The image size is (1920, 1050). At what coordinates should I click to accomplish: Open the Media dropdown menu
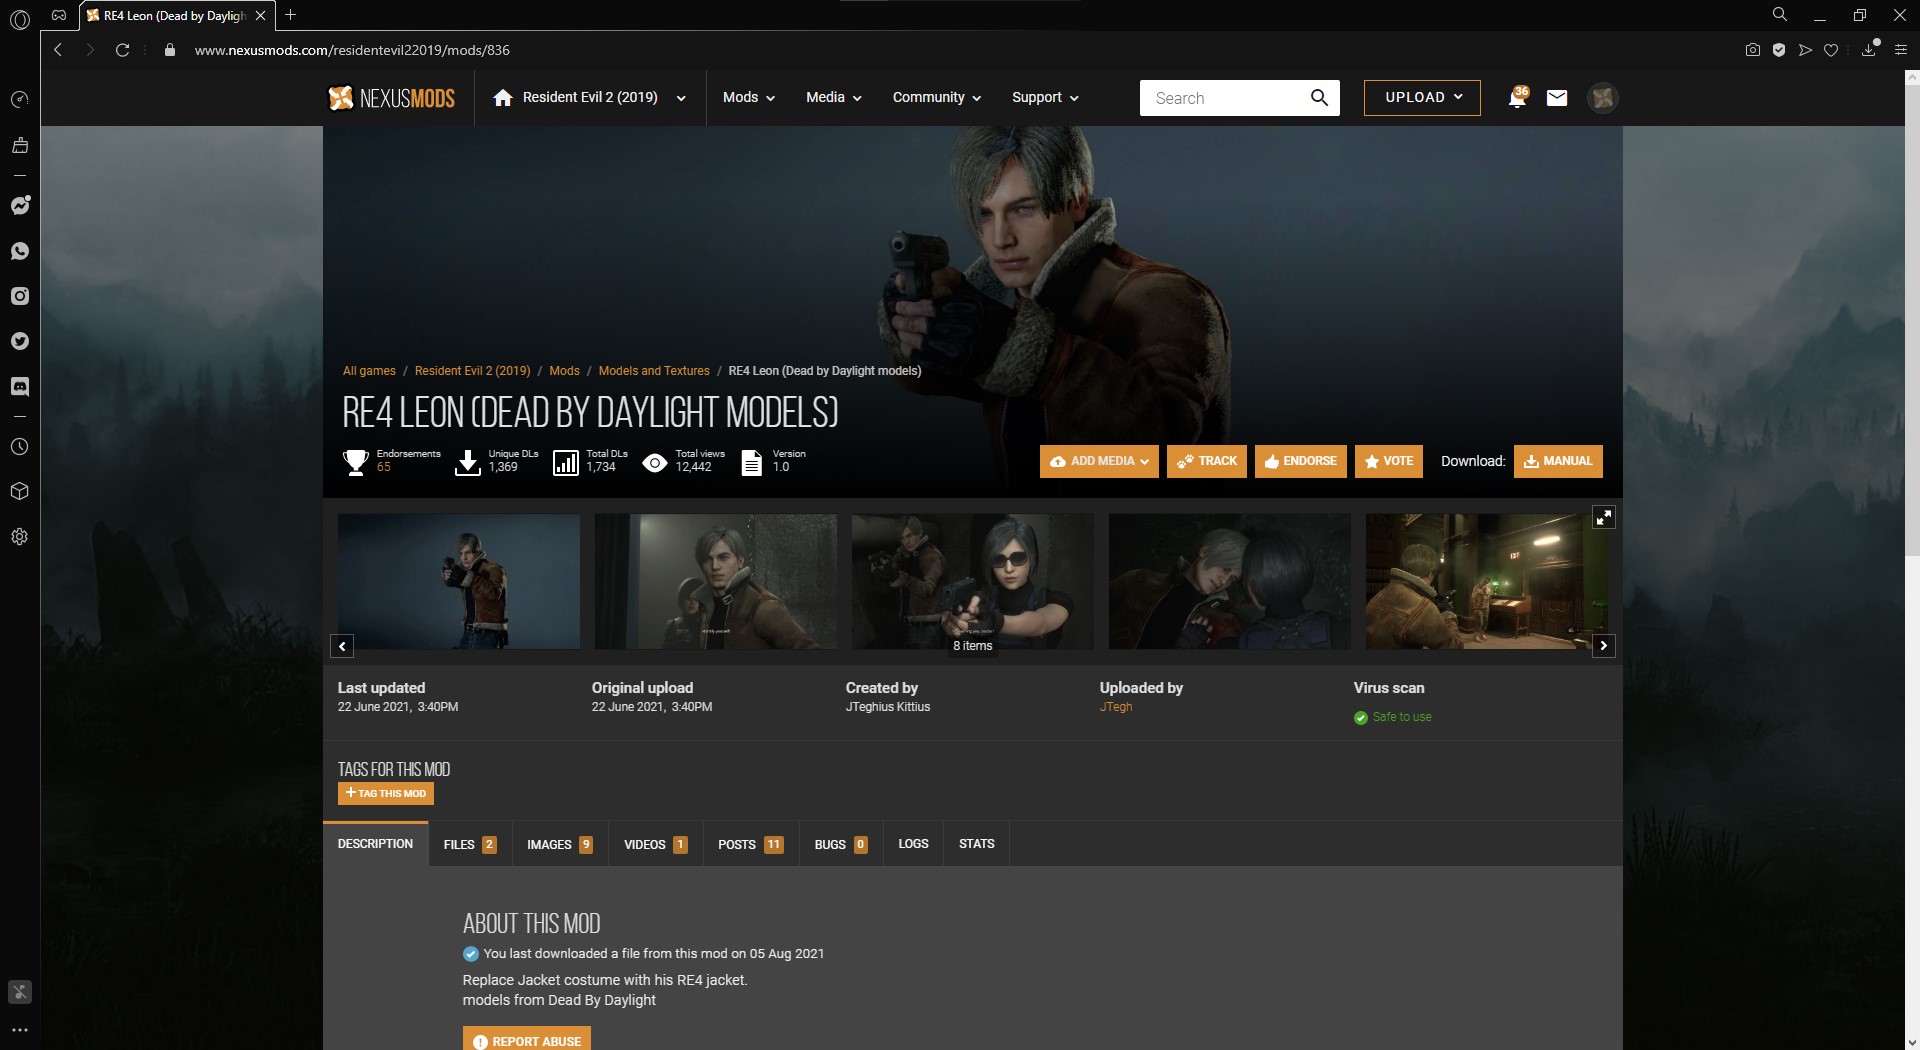click(834, 98)
